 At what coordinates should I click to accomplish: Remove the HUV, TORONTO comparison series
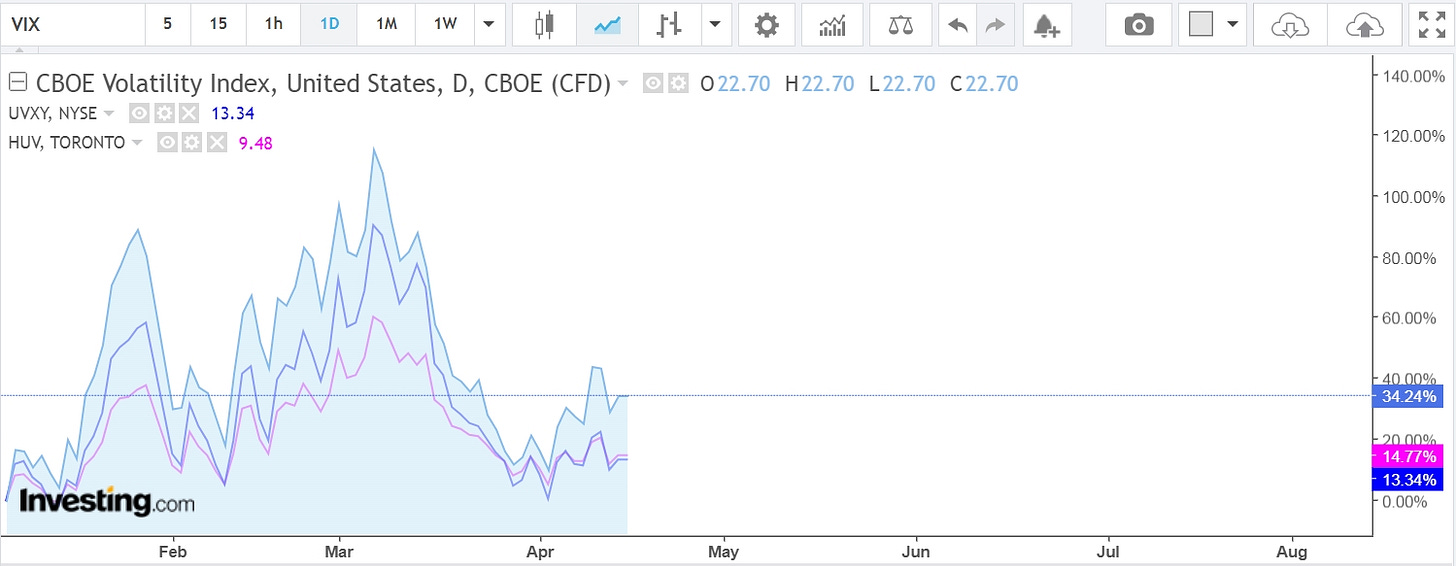point(215,143)
